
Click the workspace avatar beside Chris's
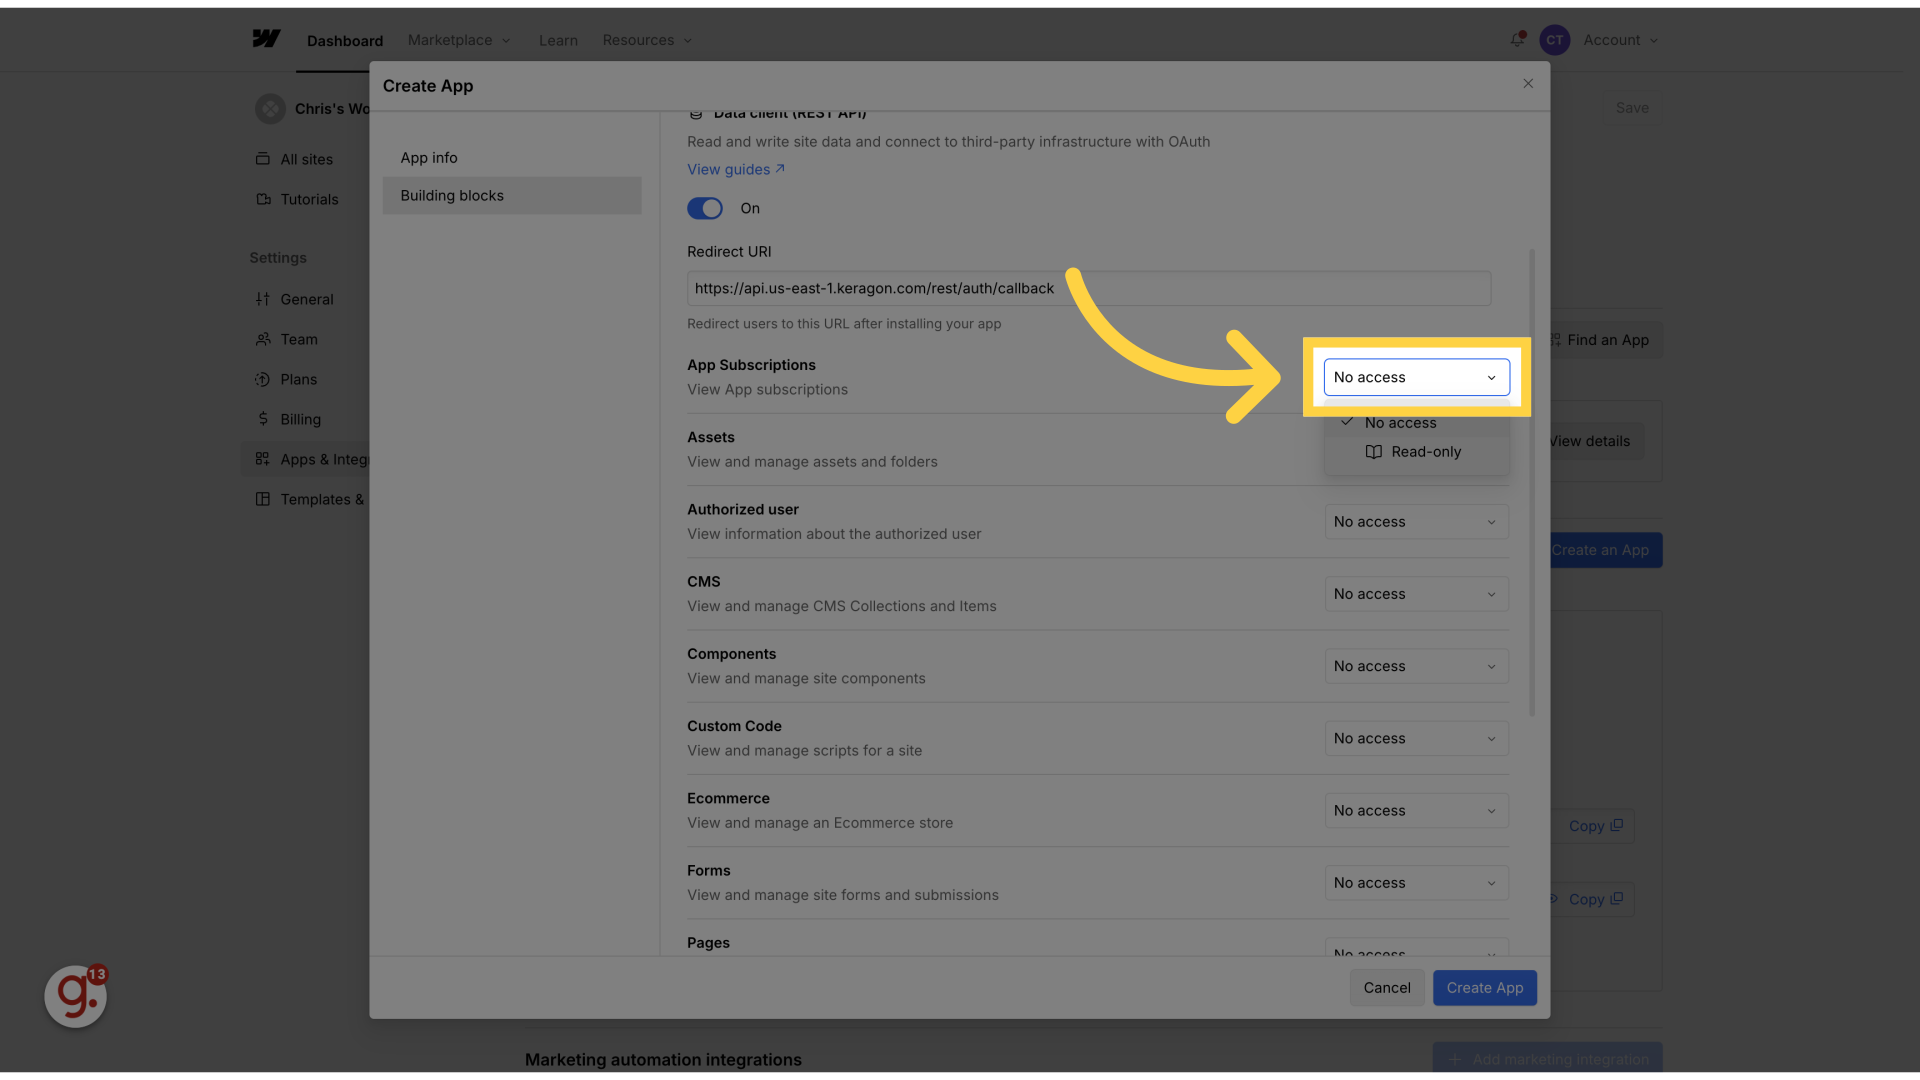coord(270,108)
